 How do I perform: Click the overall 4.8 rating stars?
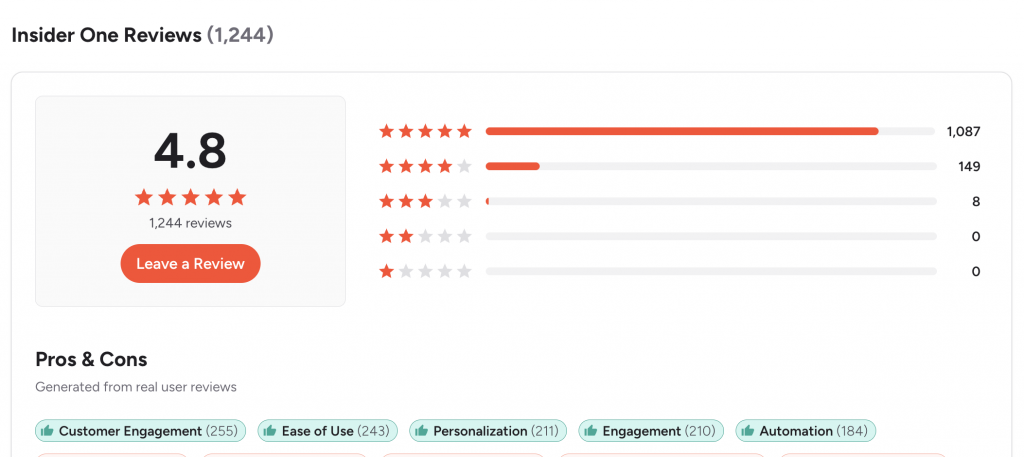190,197
